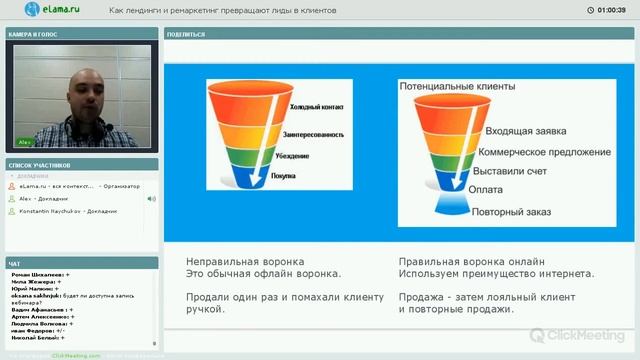This screenshot has width=640, height=360.
Task: Toggle the speaker icon in Alex's row
Action: pos(151,199)
